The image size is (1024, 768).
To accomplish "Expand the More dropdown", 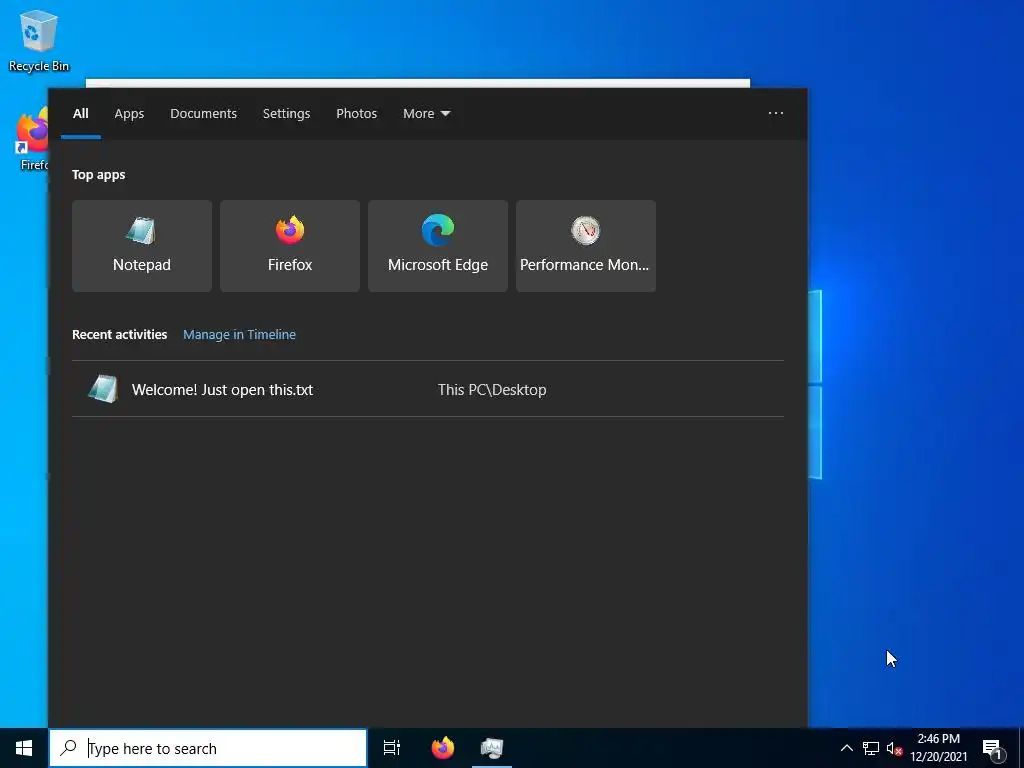I will (426, 114).
